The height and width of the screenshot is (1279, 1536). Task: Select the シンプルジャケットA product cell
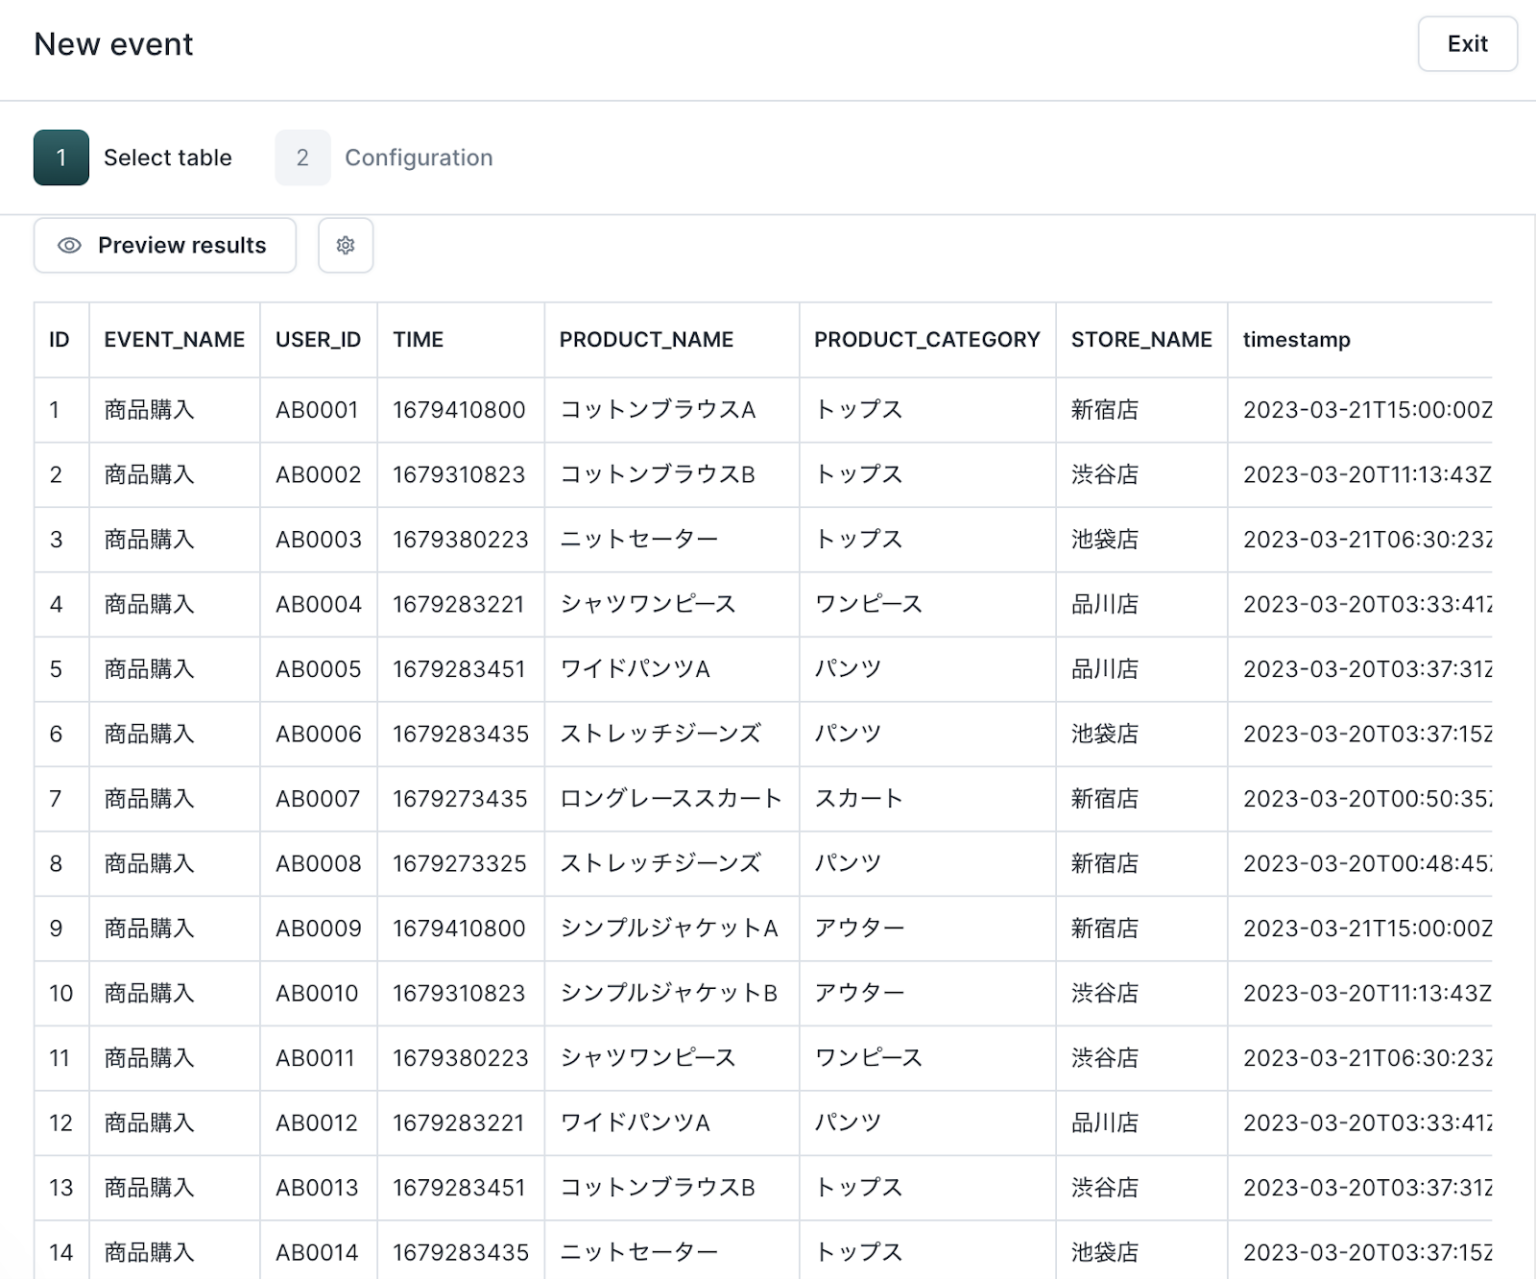pos(671,928)
